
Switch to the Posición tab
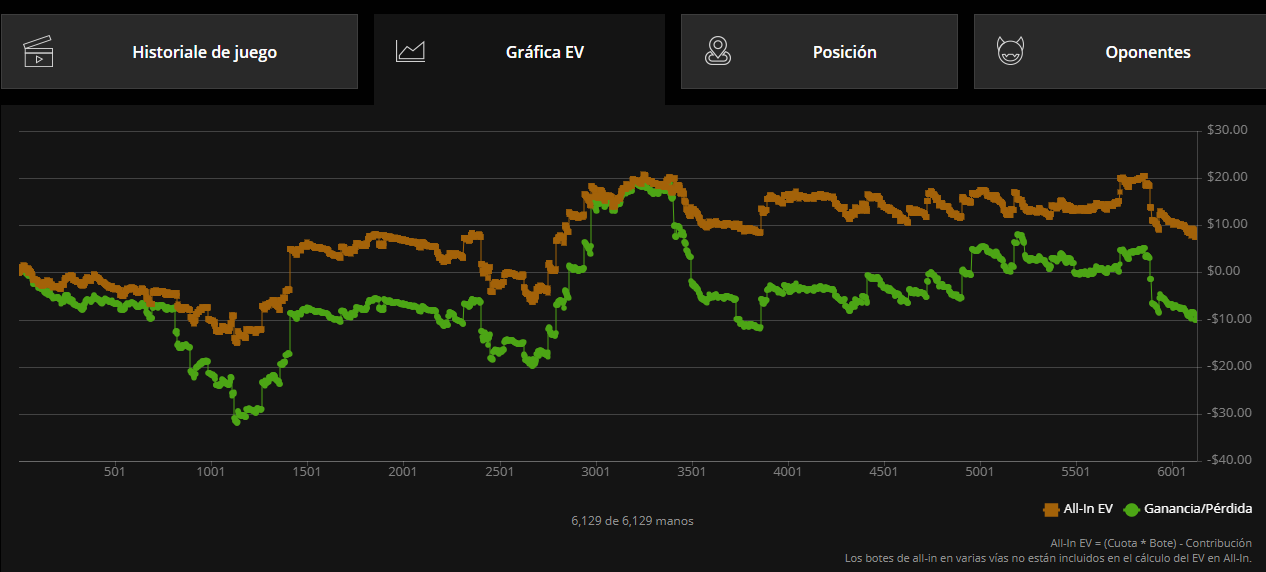tap(819, 52)
